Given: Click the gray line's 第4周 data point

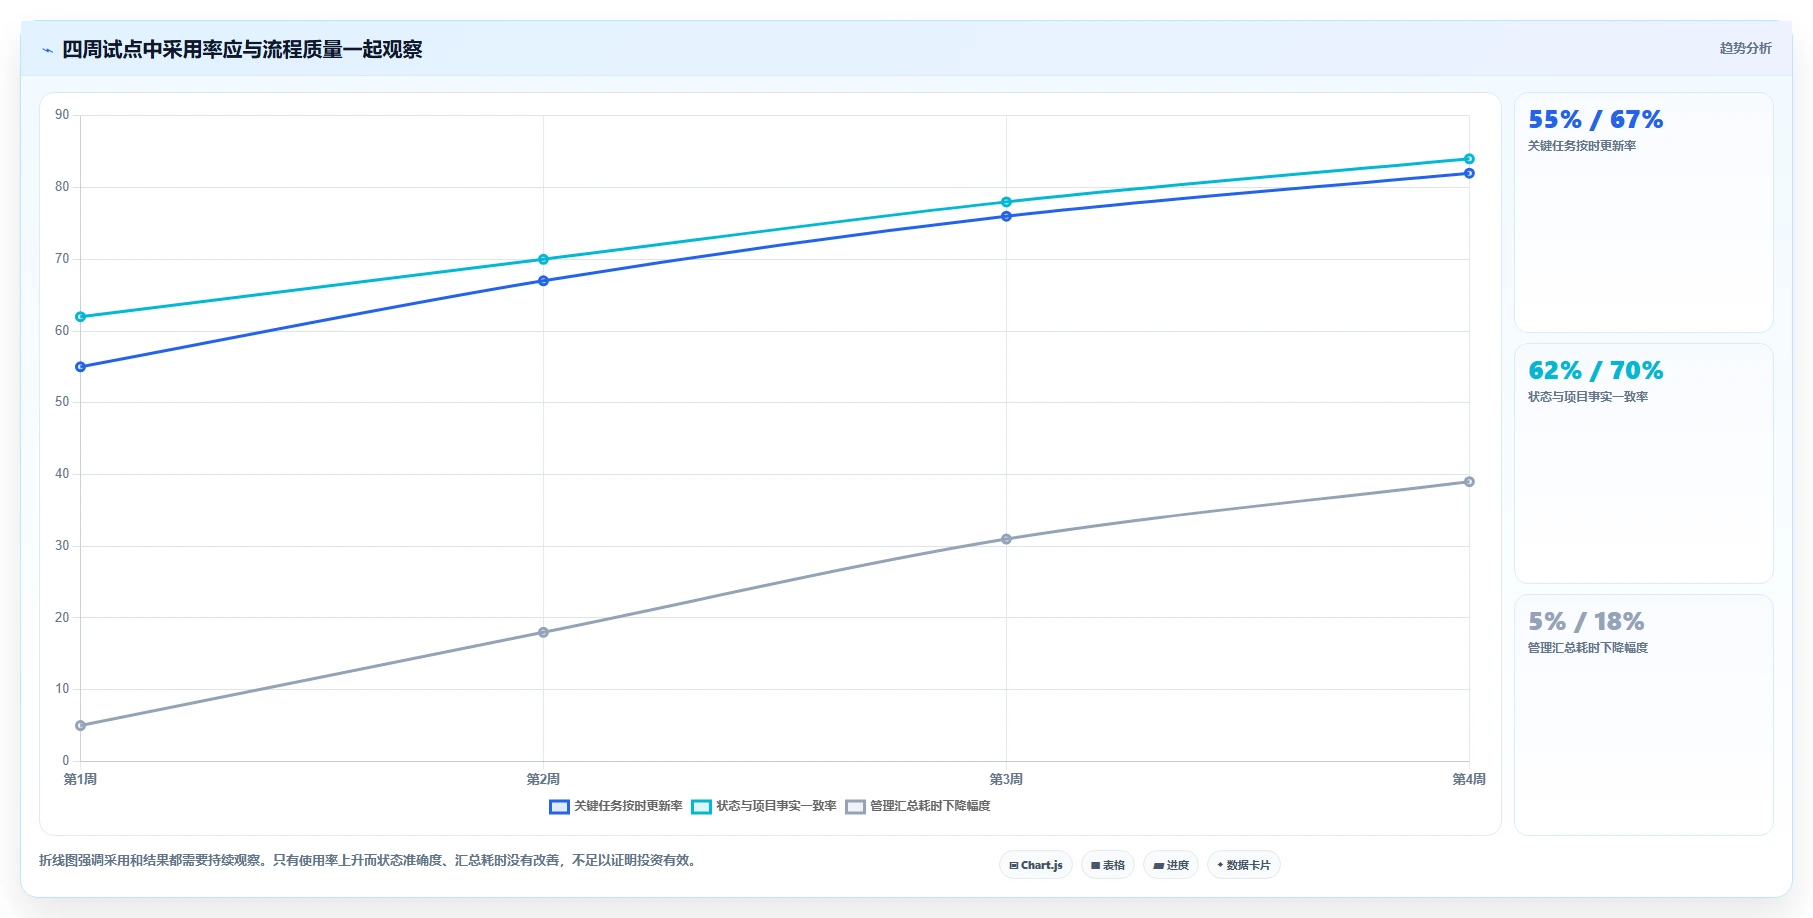Looking at the screenshot, I should (1469, 482).
